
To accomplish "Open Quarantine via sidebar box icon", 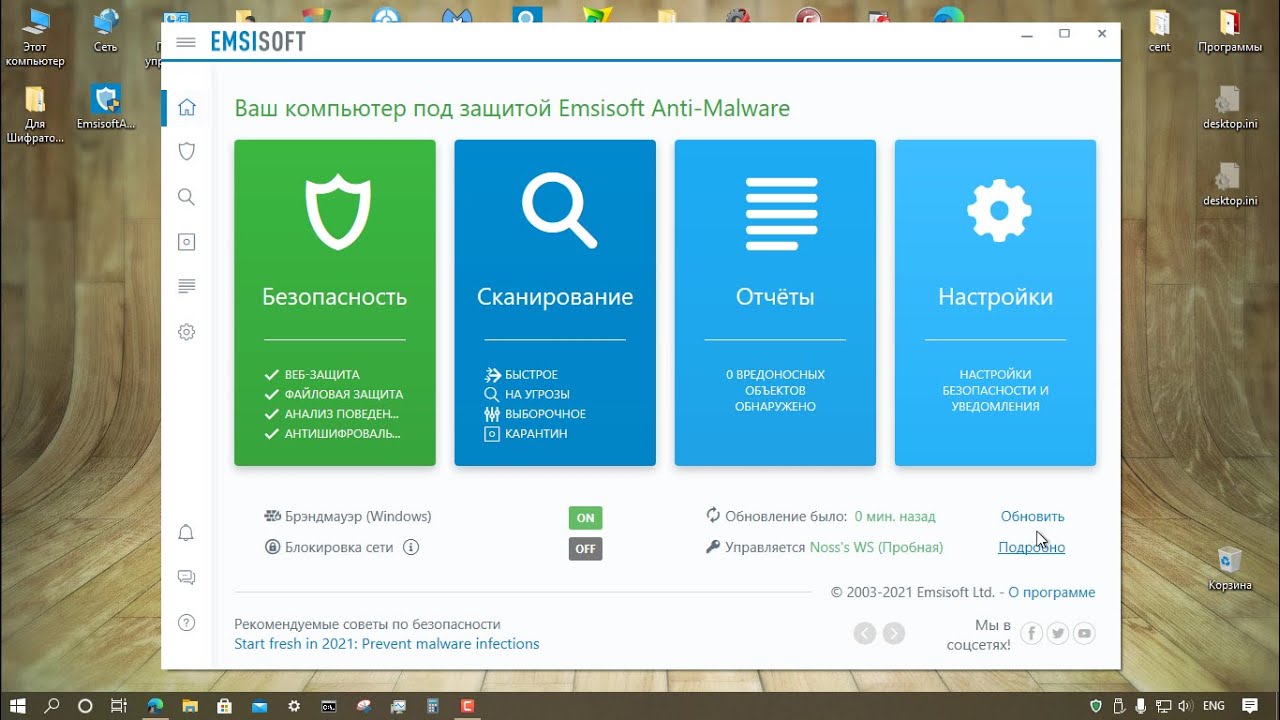I will pyautogui.click(x=186, y=242).
